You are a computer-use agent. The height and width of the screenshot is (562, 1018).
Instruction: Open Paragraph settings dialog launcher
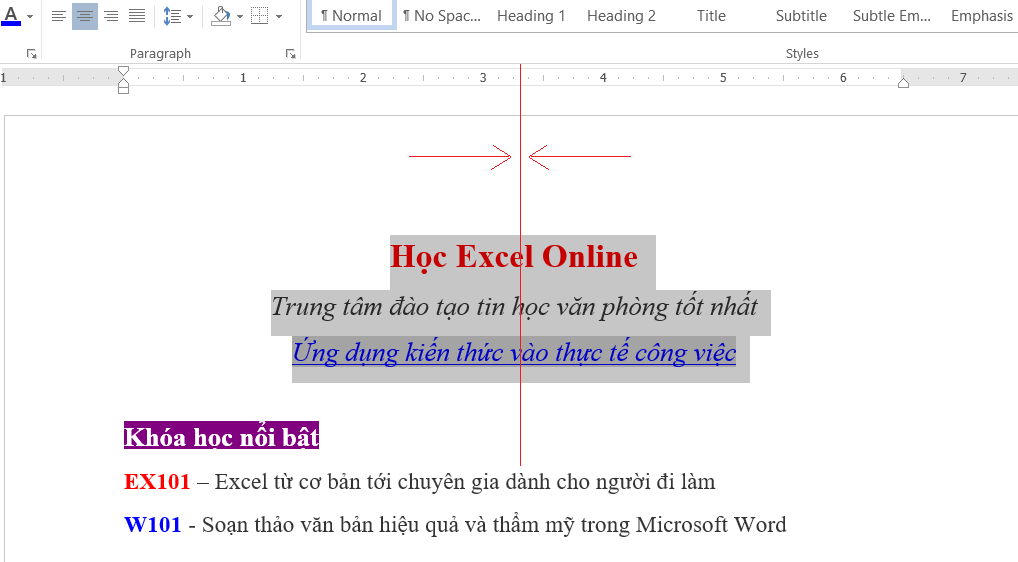point(290,54)
